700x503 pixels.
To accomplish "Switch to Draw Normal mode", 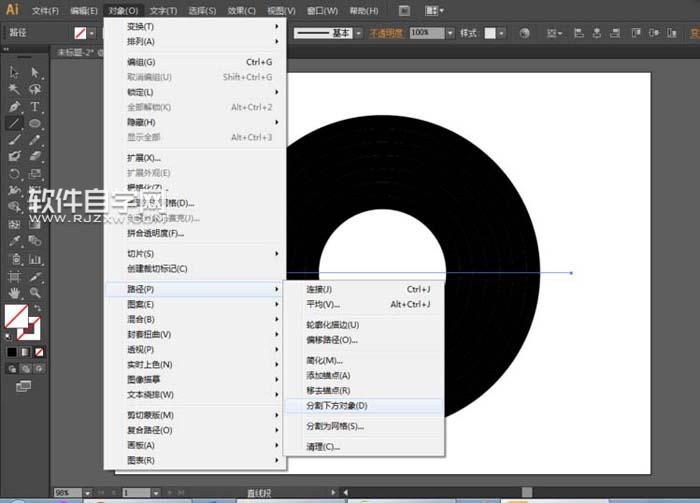I will [12, 369].
